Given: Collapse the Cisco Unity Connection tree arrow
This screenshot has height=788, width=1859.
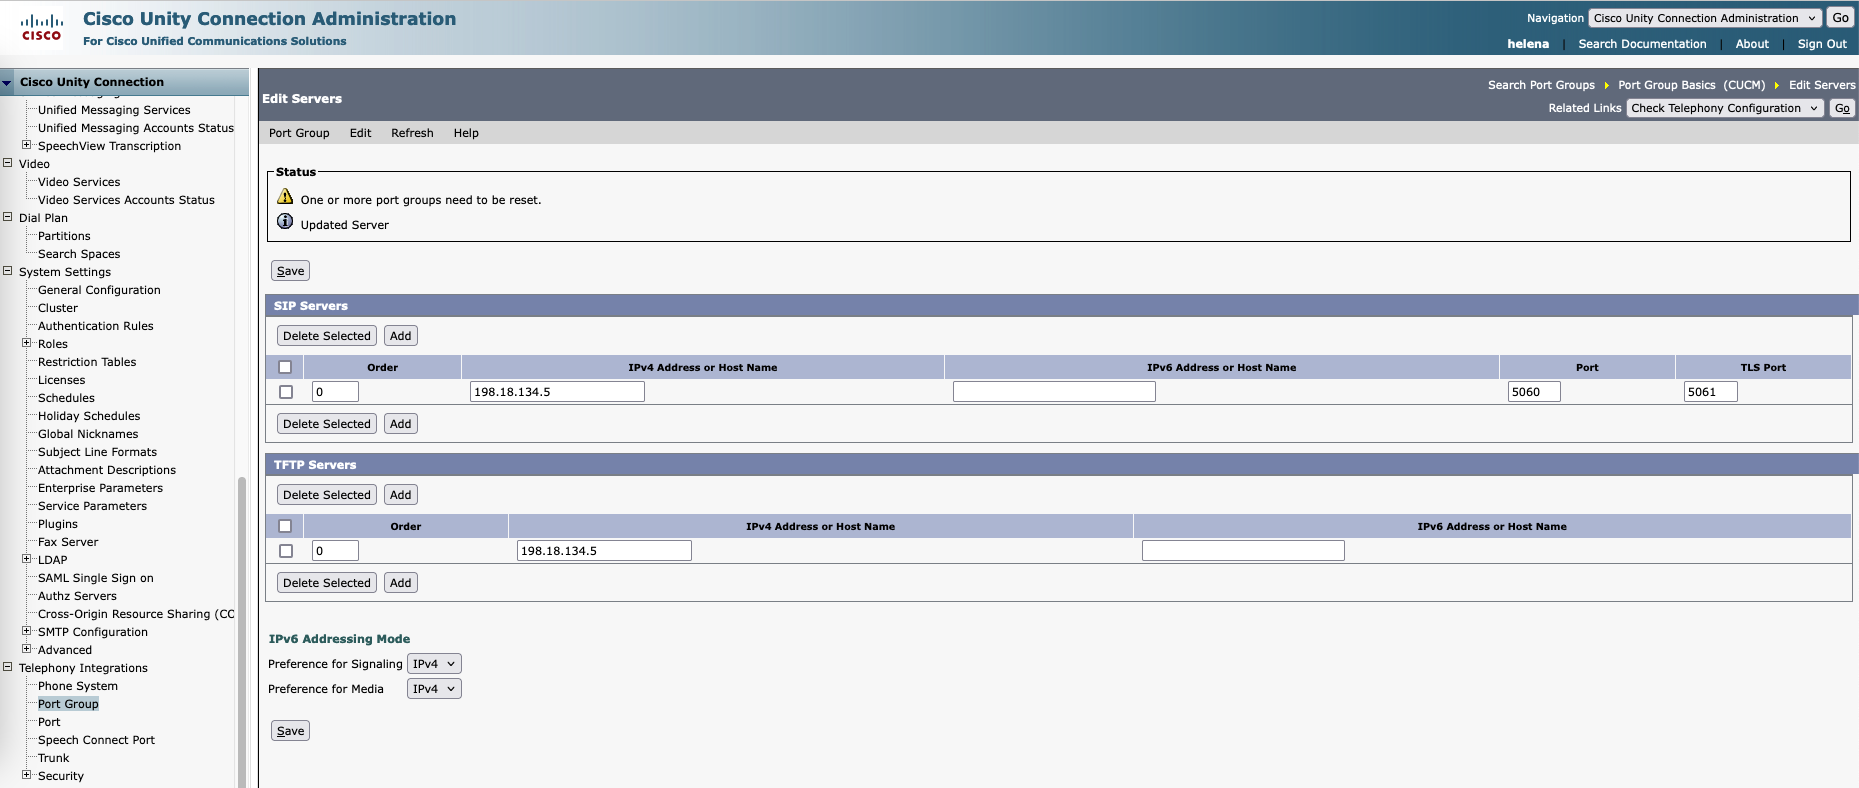Looking at the screenshot, I should click(x=8, y=83).
